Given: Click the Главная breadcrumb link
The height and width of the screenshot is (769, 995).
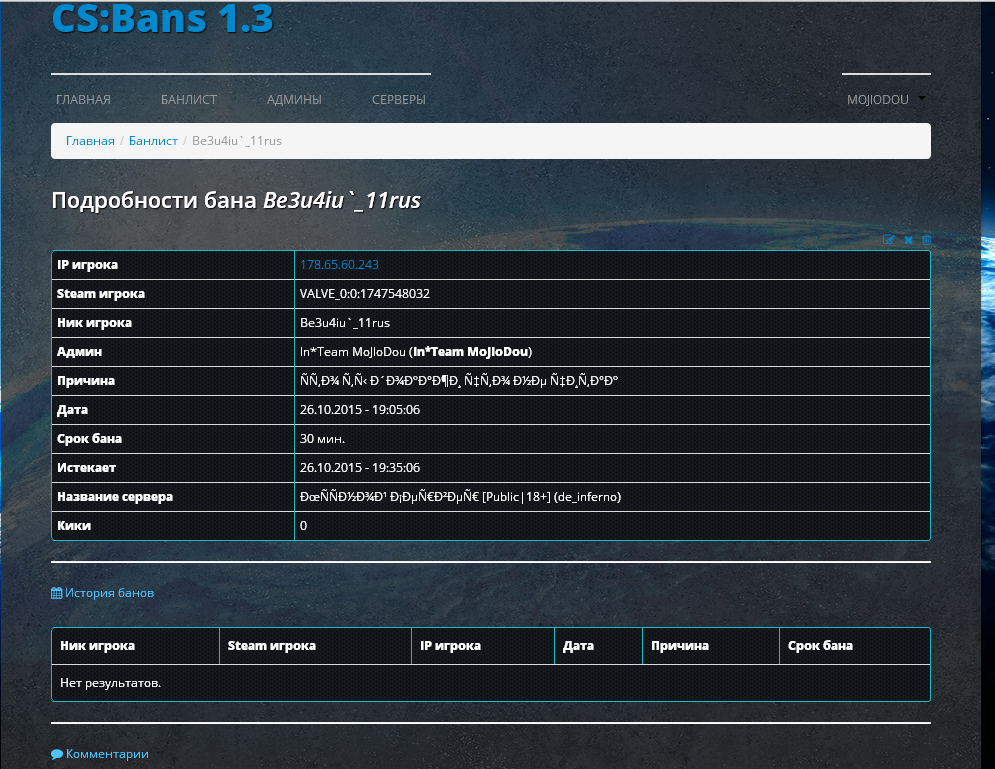Looking at the screenshot, I should pos(90,141).
